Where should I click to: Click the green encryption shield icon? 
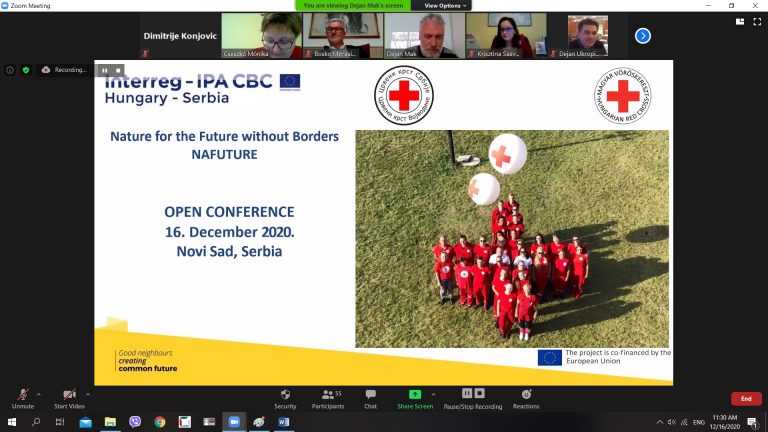click(26, 70)
